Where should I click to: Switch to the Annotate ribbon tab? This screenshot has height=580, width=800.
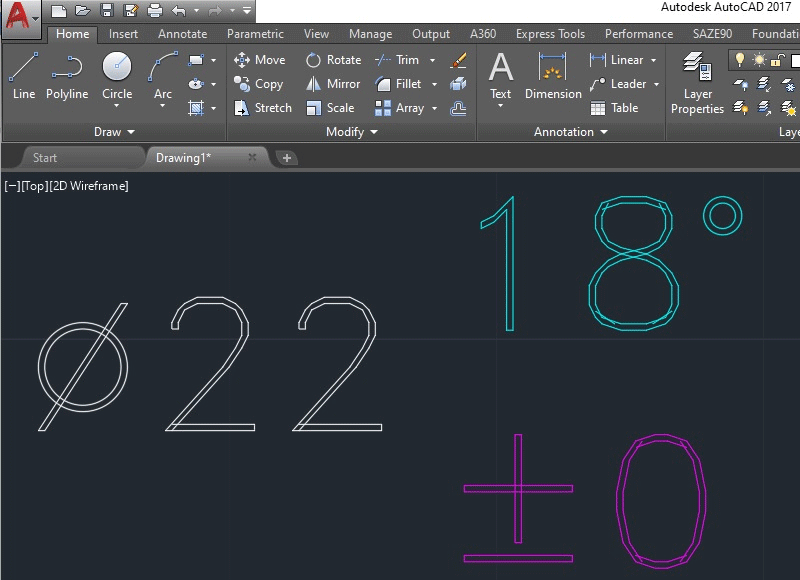(x=182, y=34)
